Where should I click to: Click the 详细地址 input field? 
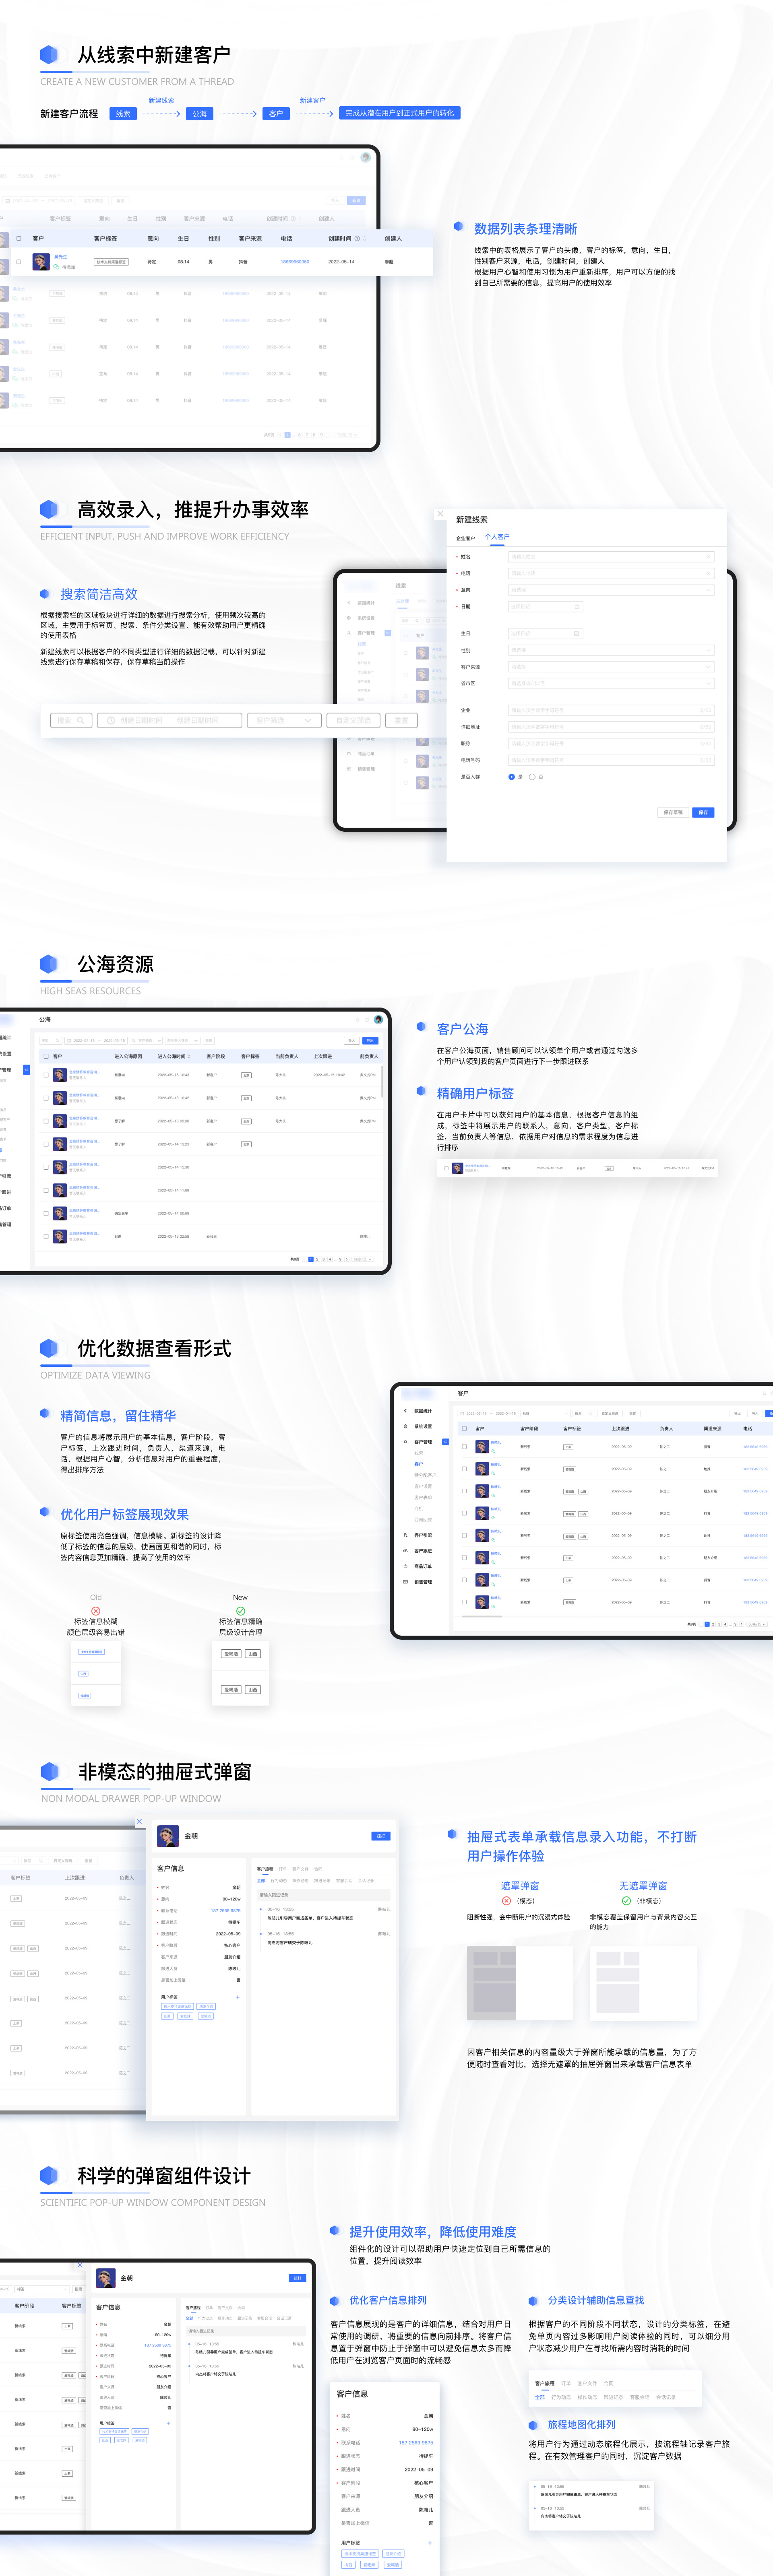coord(611,727)
